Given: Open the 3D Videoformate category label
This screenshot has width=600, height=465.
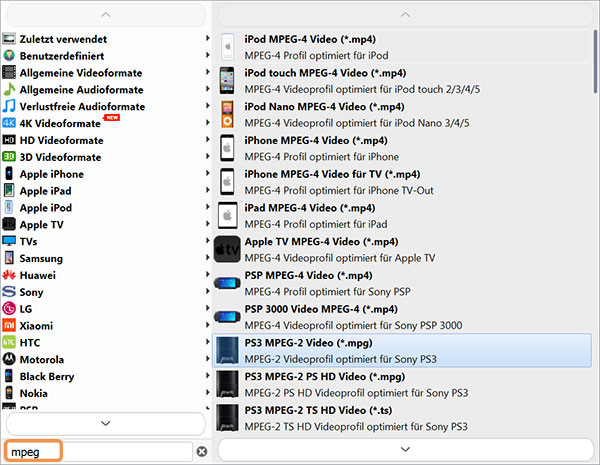Looking at the screenshot, I should (x=60, y=157).
